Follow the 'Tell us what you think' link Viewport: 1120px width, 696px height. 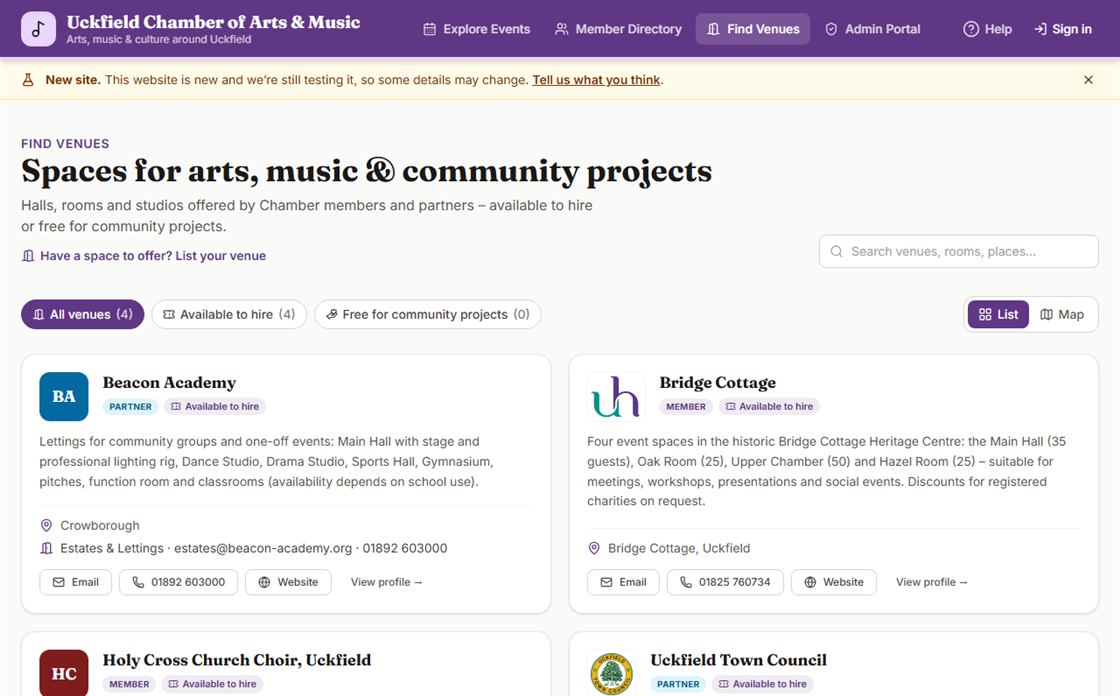coord(596,80)
